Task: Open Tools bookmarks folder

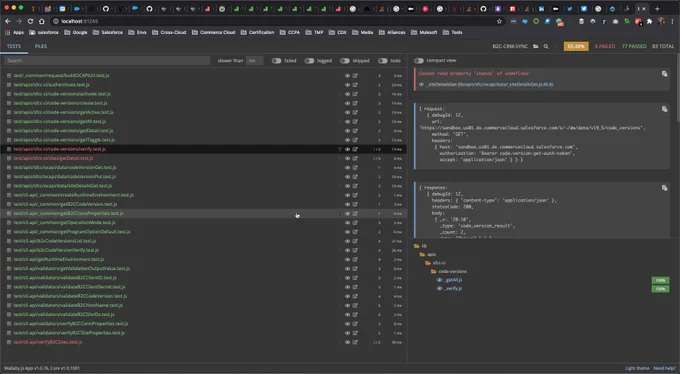Action: [x=453, y=32]
